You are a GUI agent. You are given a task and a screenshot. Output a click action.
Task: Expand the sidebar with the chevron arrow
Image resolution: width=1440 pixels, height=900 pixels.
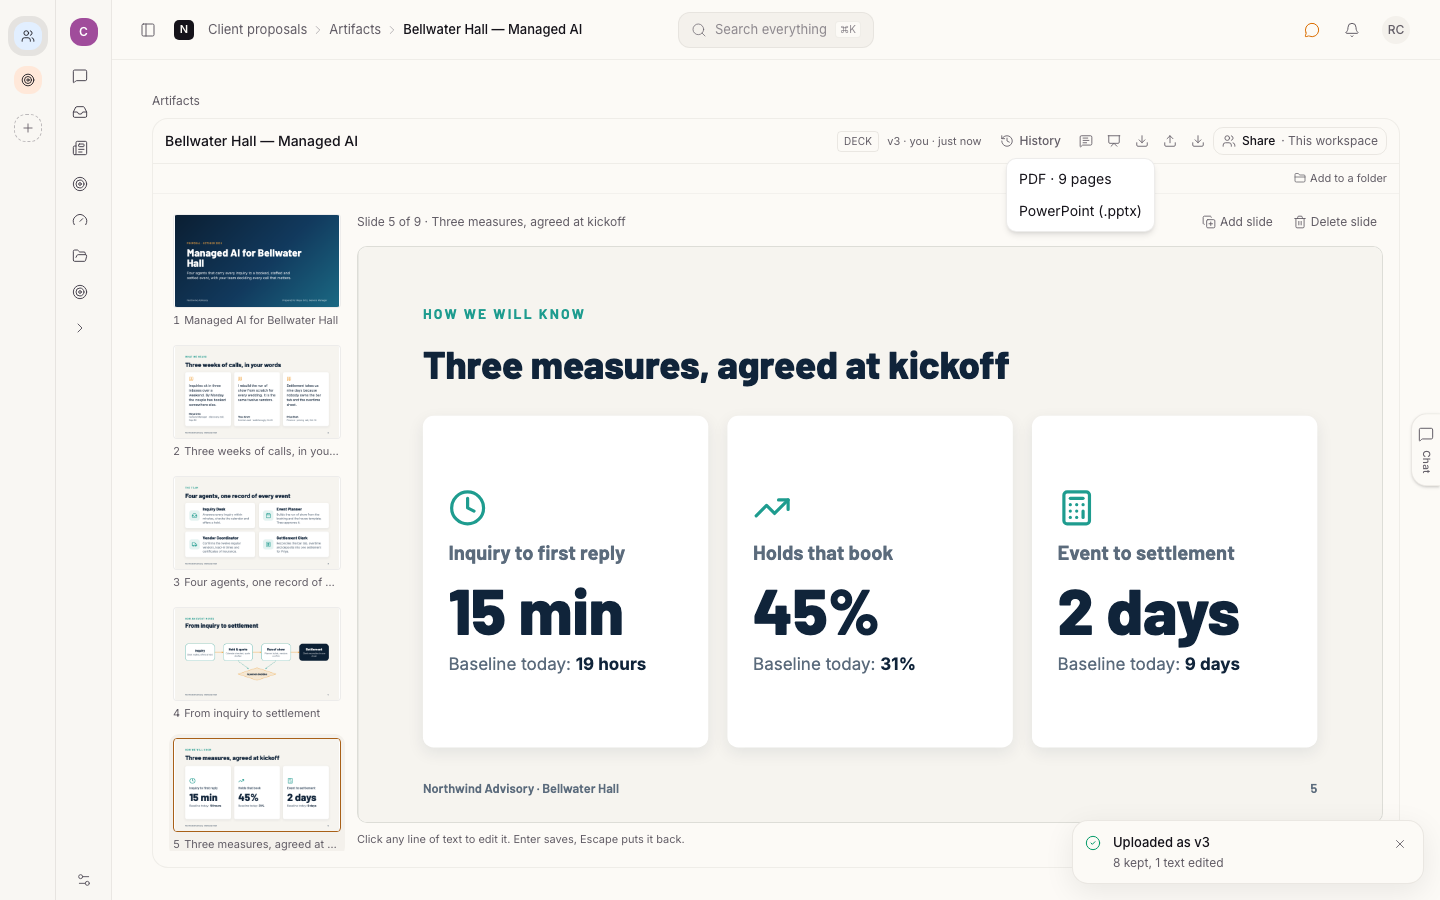coord(80,328)
